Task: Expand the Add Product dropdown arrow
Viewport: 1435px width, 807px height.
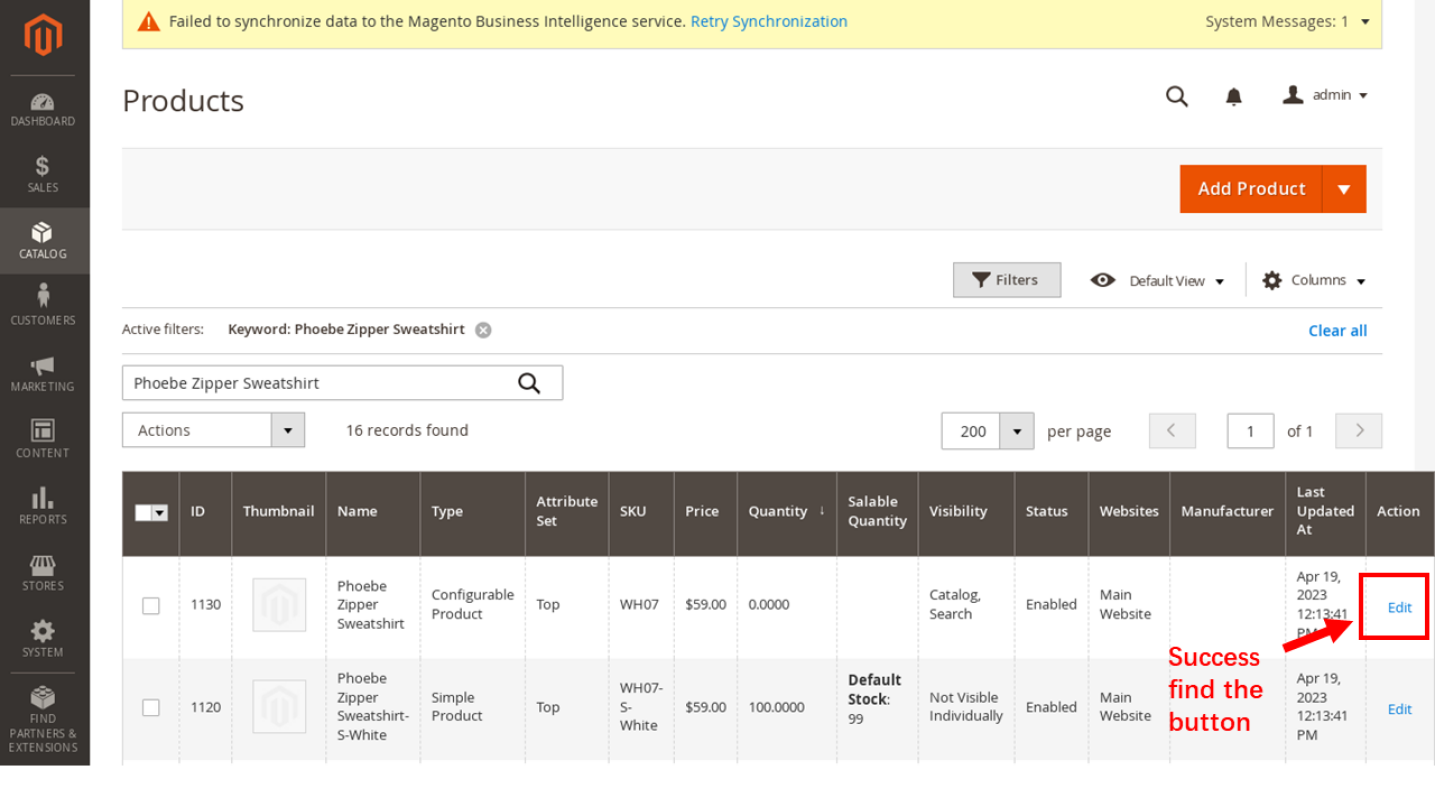Action: (x=1344, y=189)
